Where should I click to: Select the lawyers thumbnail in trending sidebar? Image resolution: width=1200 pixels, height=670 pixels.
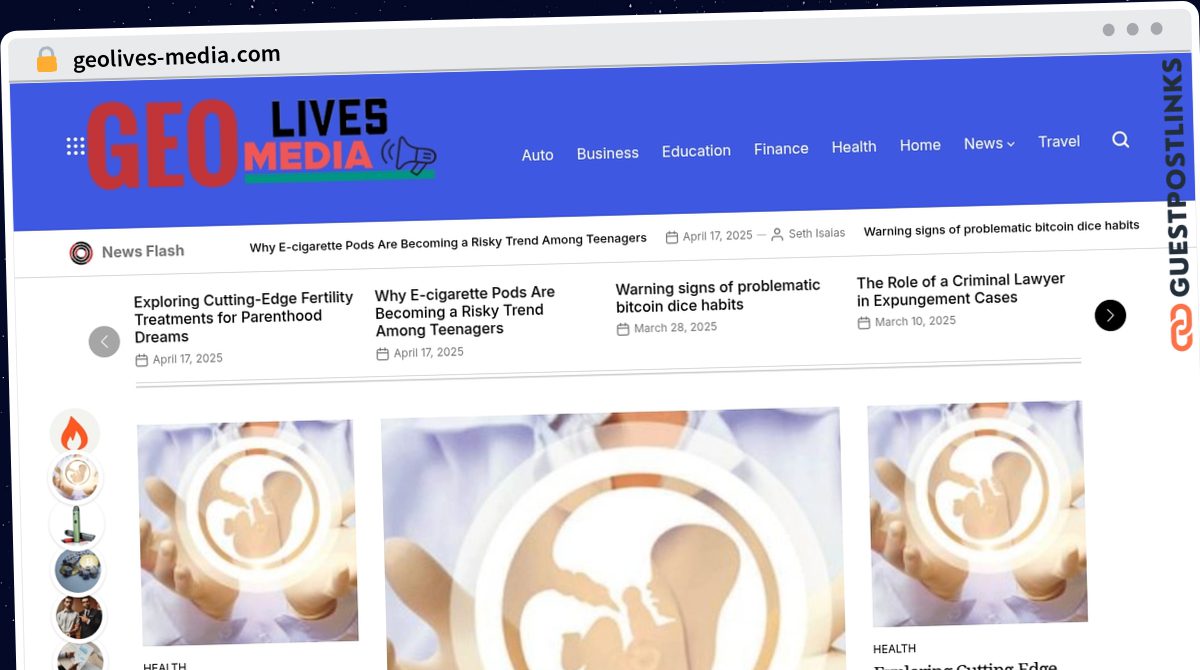79,616
